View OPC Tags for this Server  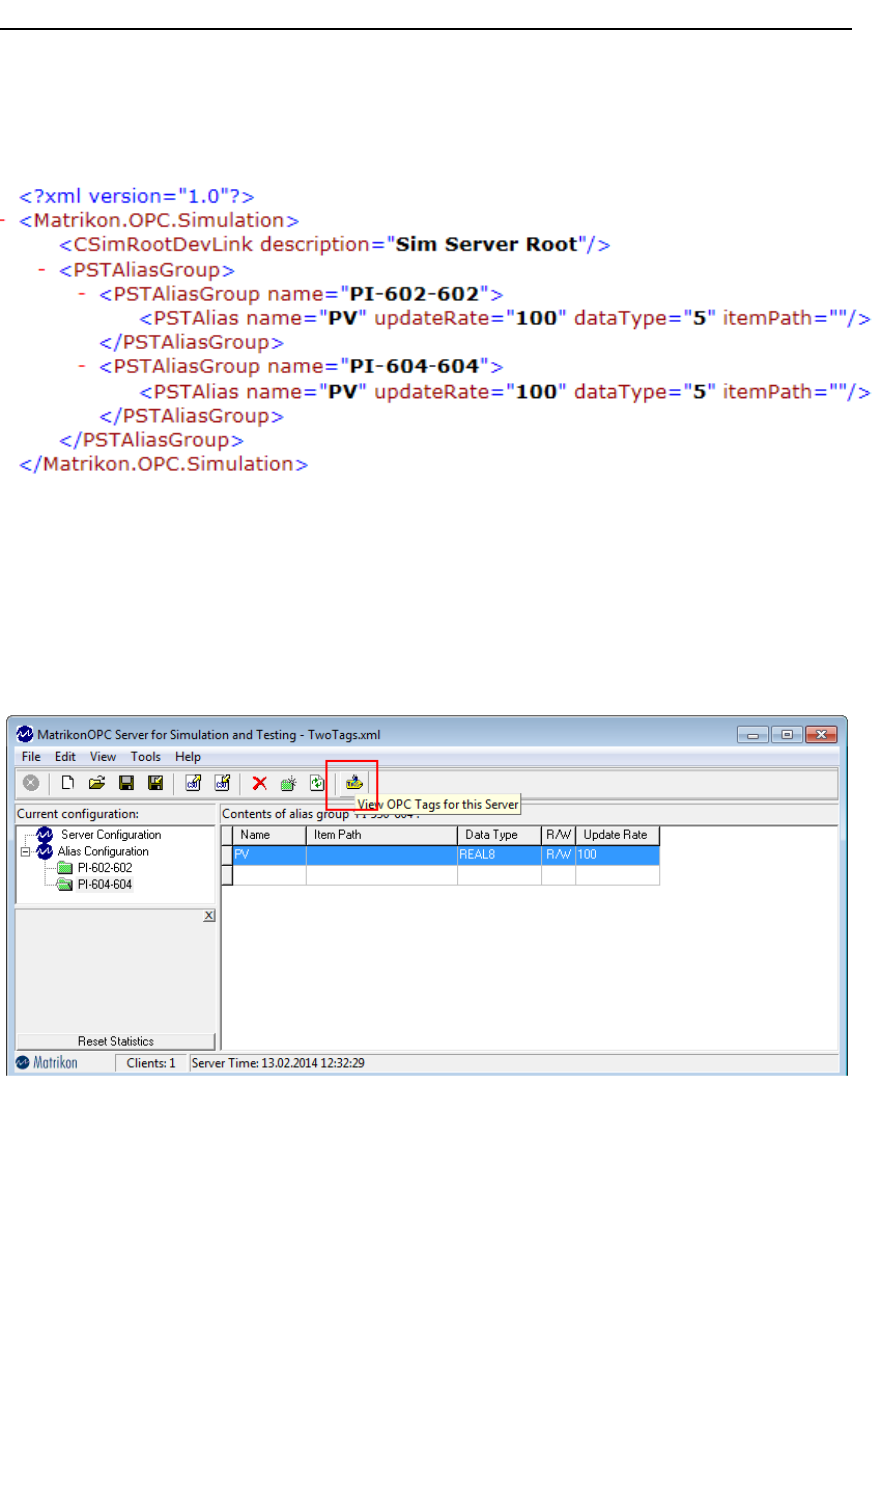[354, 783]
